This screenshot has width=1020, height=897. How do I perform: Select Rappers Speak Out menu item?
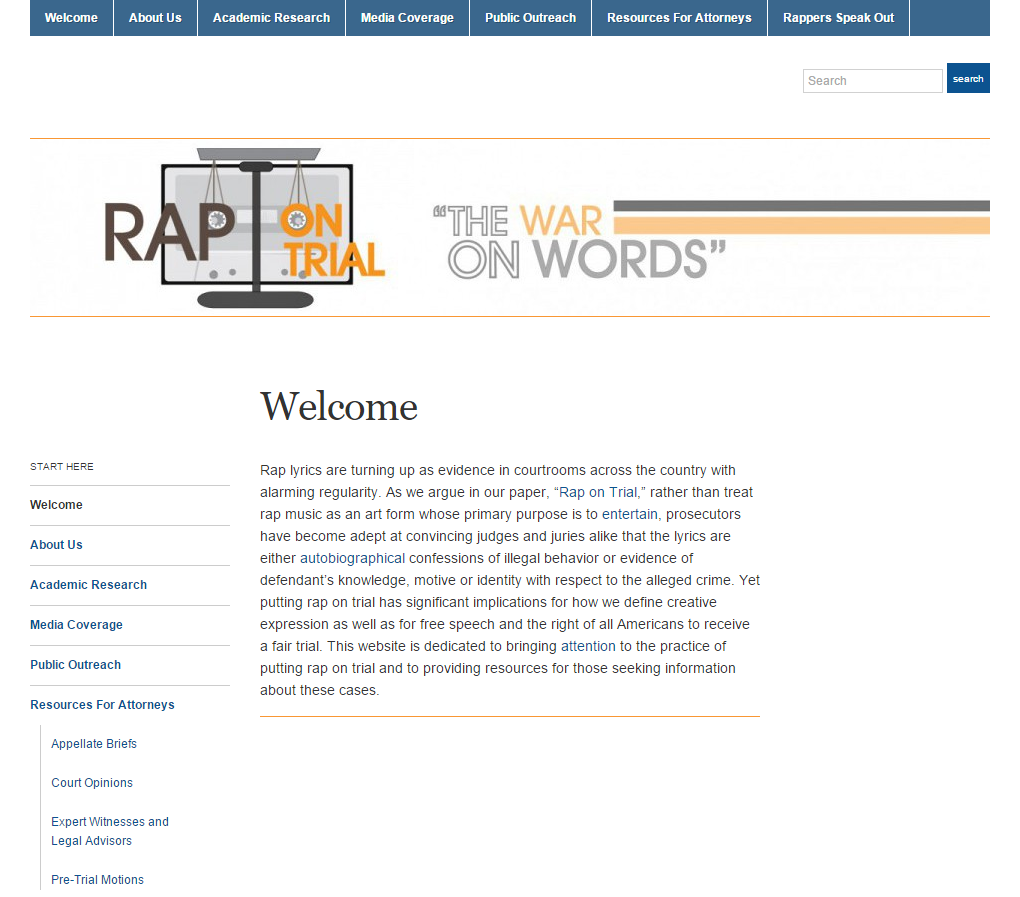click(838, 18)
